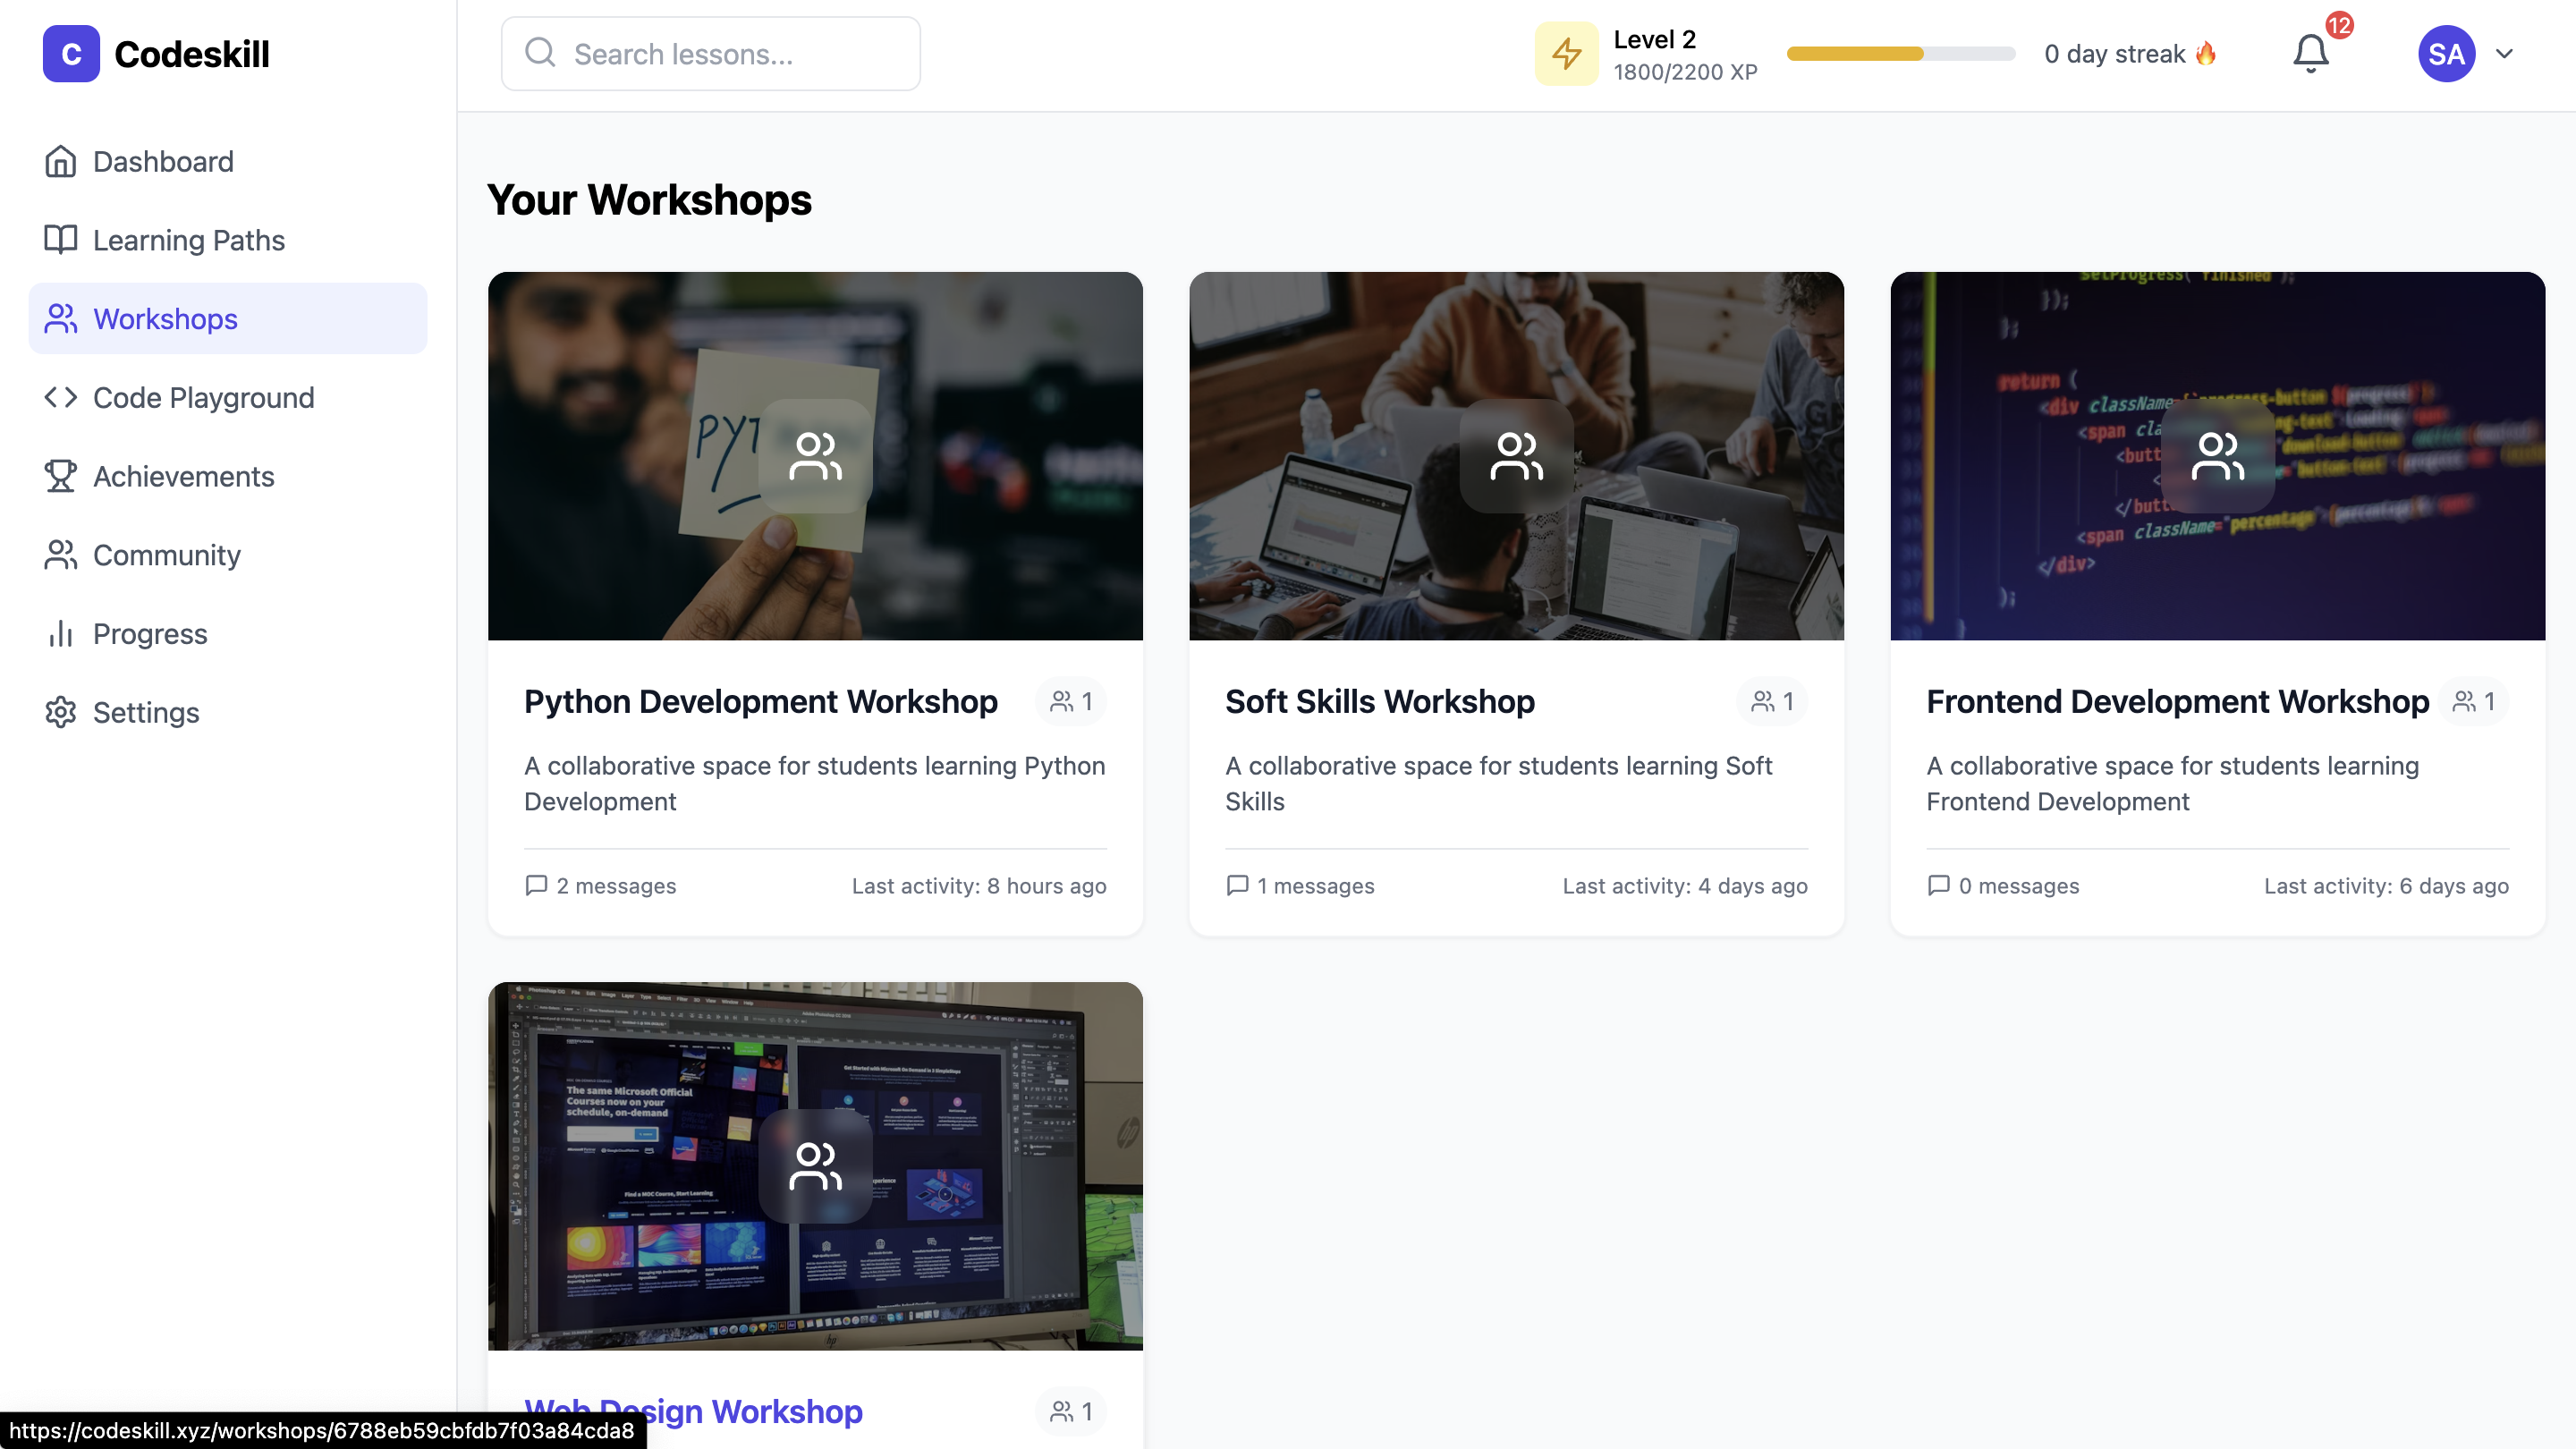Go to Community in the sidebar
The height and width of the screenshot is (1449, 2576).
pos(166,555)
